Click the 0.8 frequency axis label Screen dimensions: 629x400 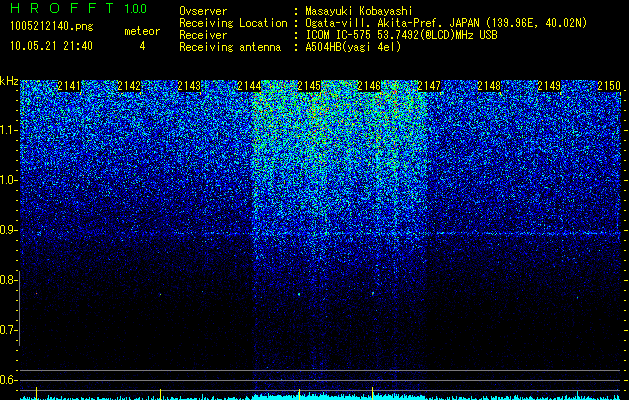pos(8,280)
